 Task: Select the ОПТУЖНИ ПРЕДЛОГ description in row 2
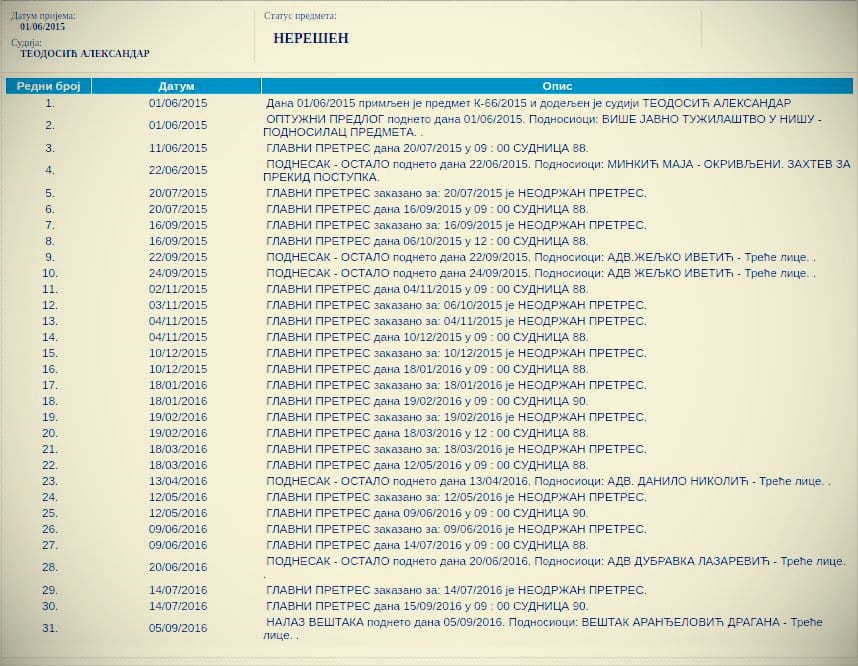click(545, 125)
